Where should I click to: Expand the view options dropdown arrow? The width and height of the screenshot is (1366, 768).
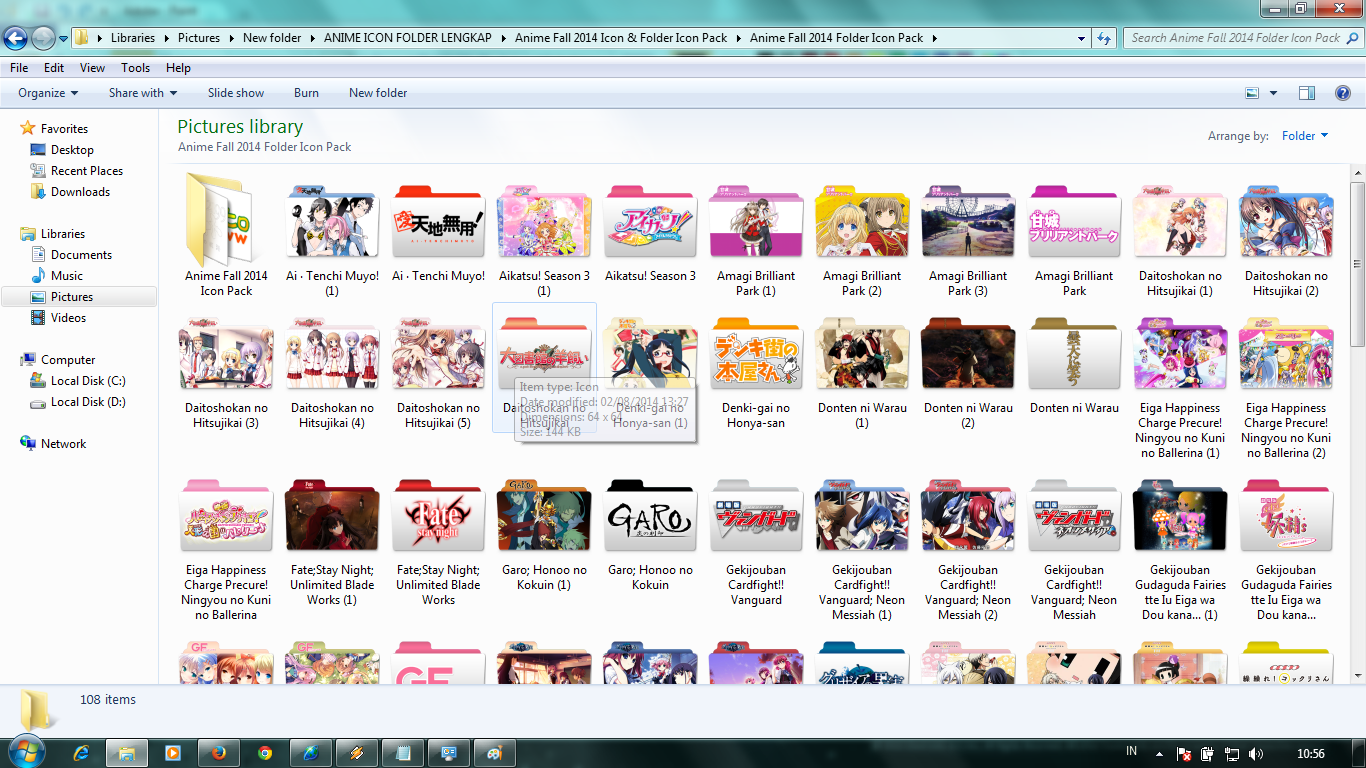pos(1273,93)
